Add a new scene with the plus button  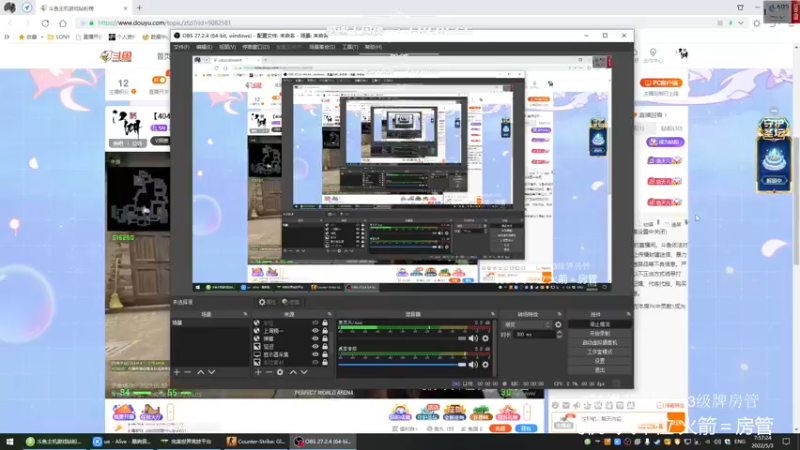[177, 372]
